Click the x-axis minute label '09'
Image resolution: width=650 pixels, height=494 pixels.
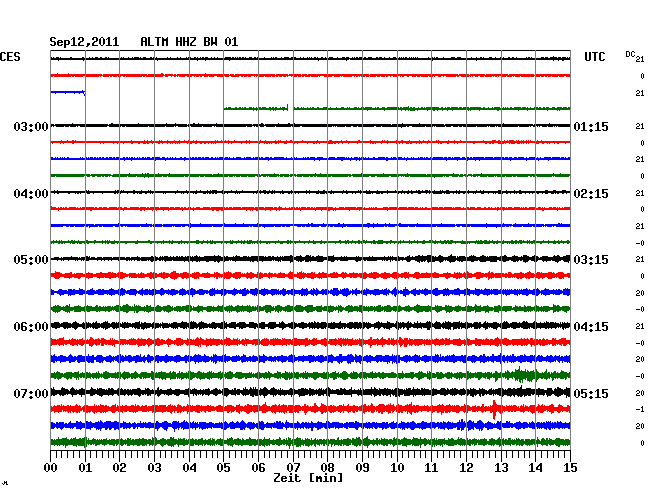(x=362, y=467)
